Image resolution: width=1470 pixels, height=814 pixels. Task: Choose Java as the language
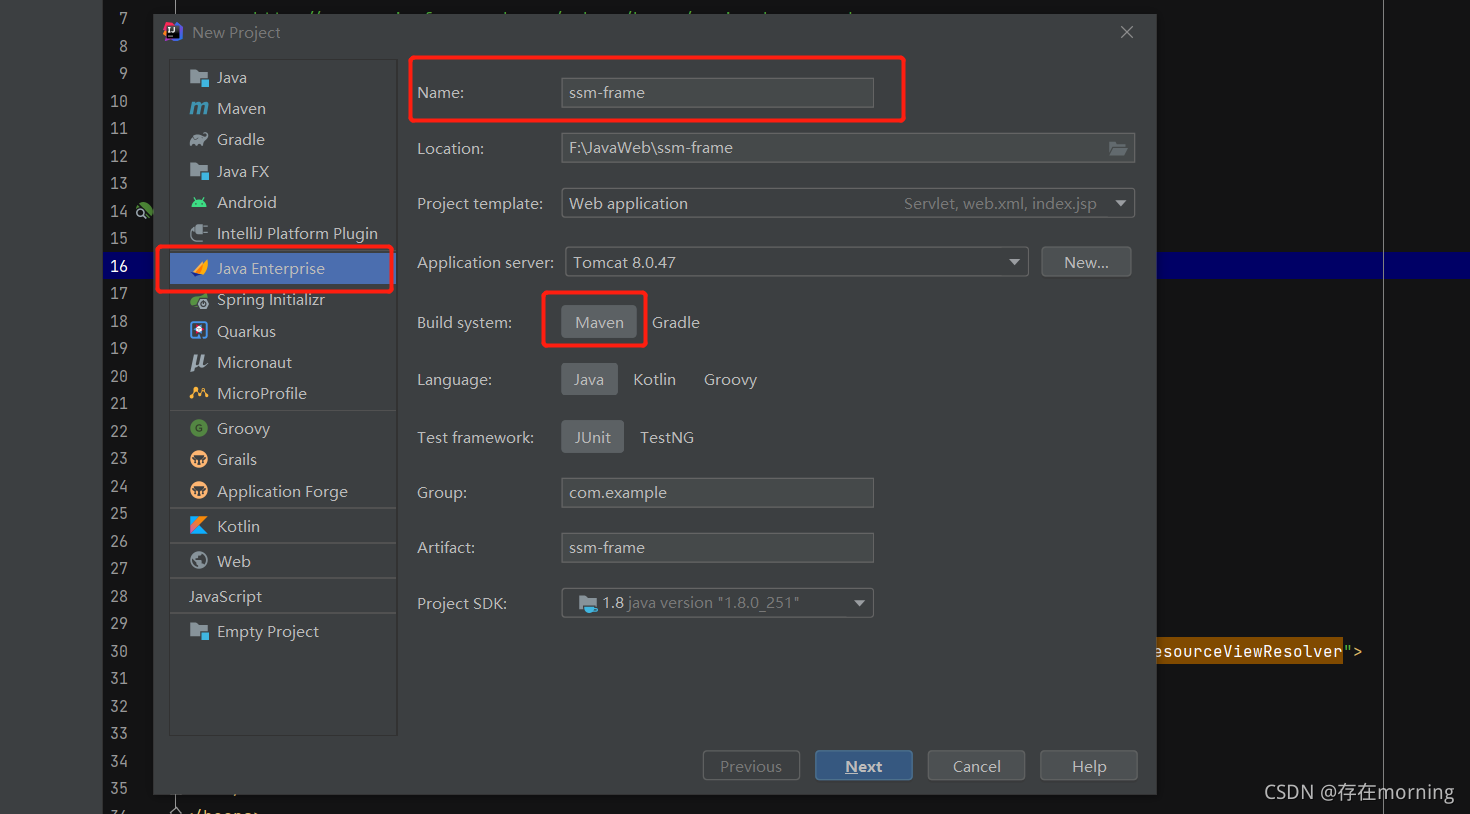589,379
